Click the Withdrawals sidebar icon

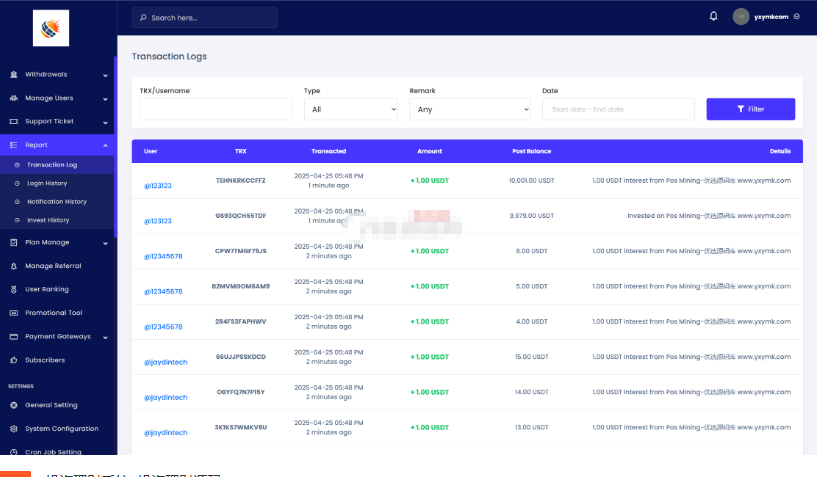(13, 74)
